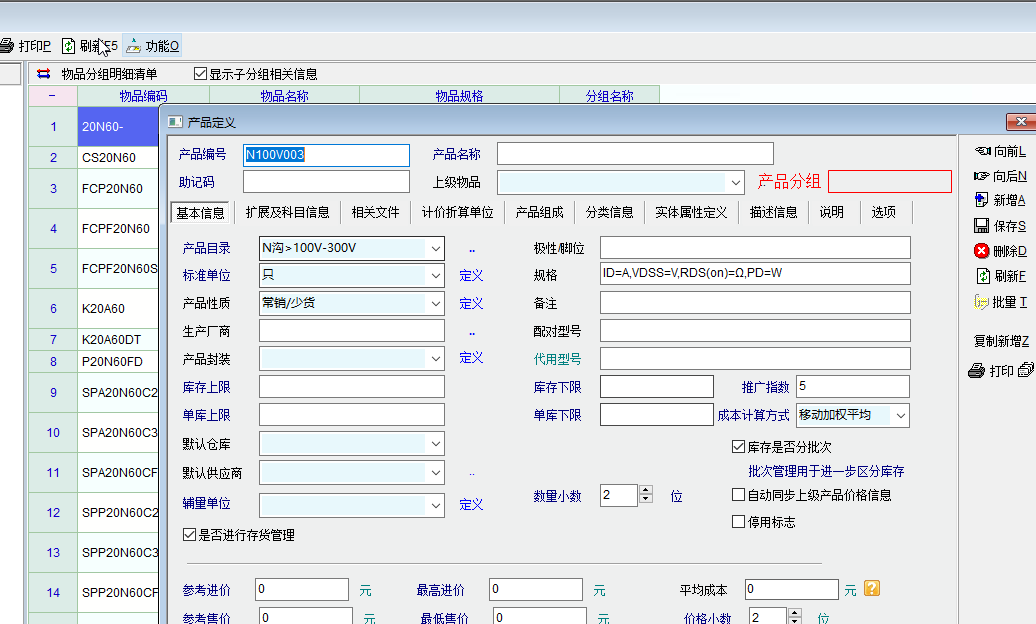Uncheck the 库存是否分批次 checkbox

(739, 447)
